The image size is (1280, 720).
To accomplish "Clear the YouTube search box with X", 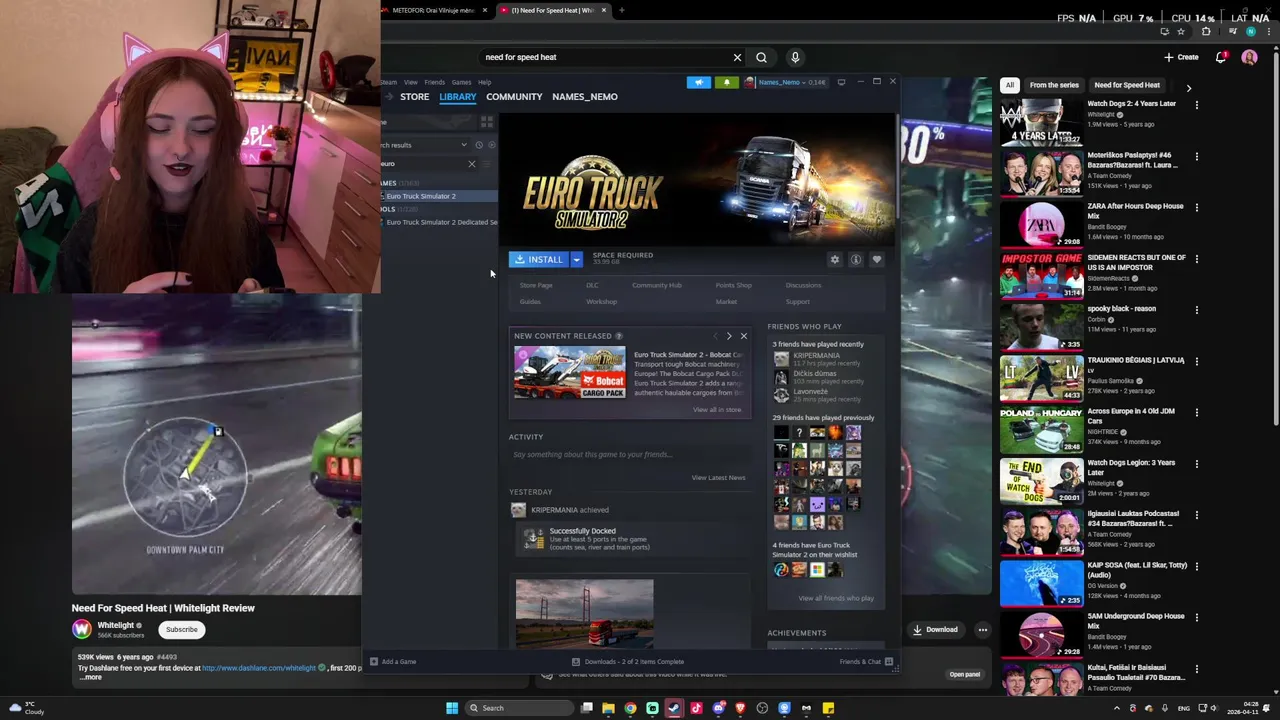I will (x=737, y=57).
